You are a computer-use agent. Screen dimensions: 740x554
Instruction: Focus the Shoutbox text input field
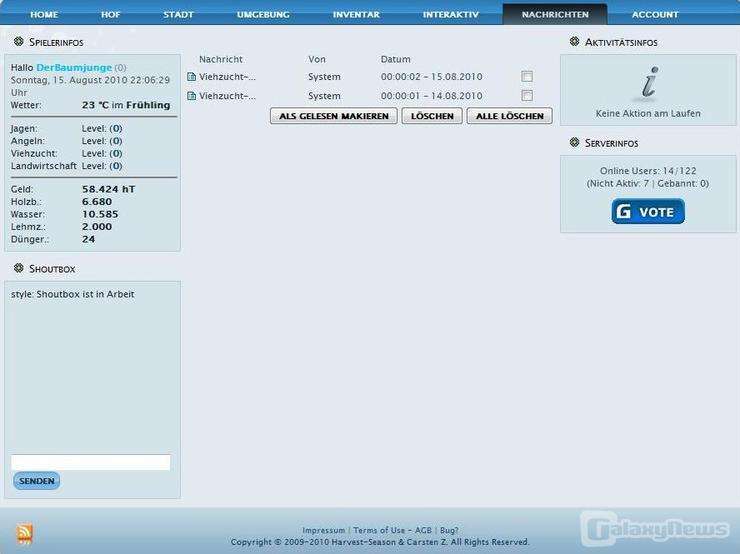[x=90, y=462]
